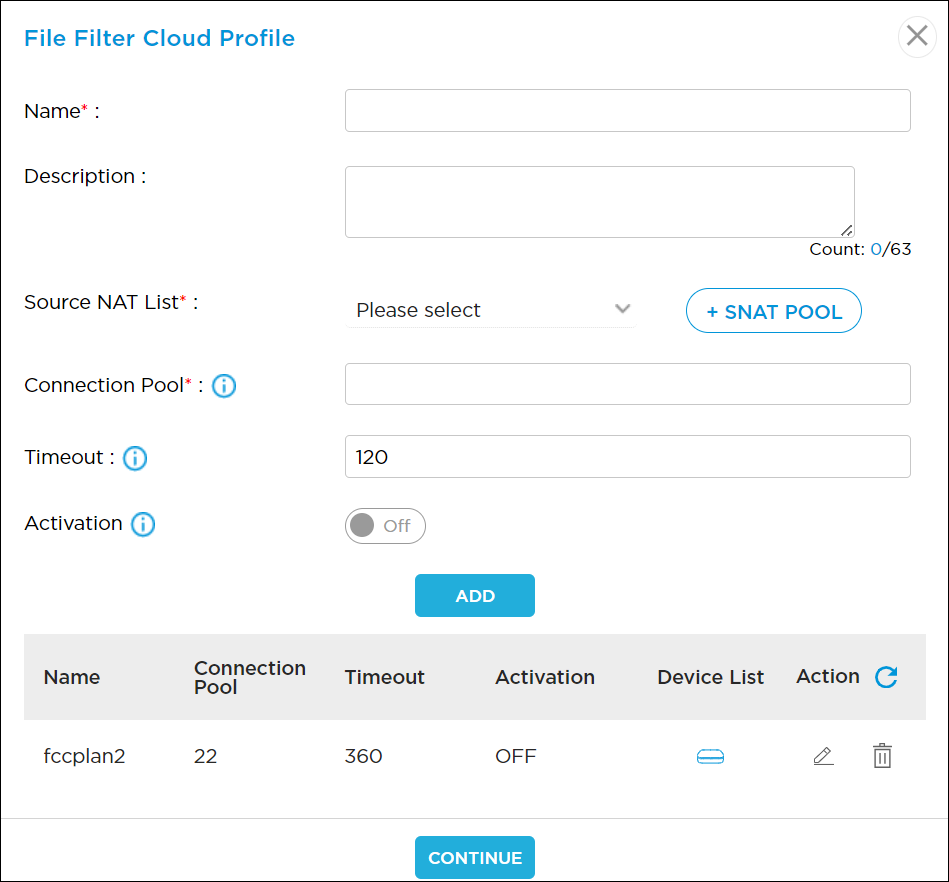Click the Device List column header
The image size is (949, 882).
[x=711, y=677]
